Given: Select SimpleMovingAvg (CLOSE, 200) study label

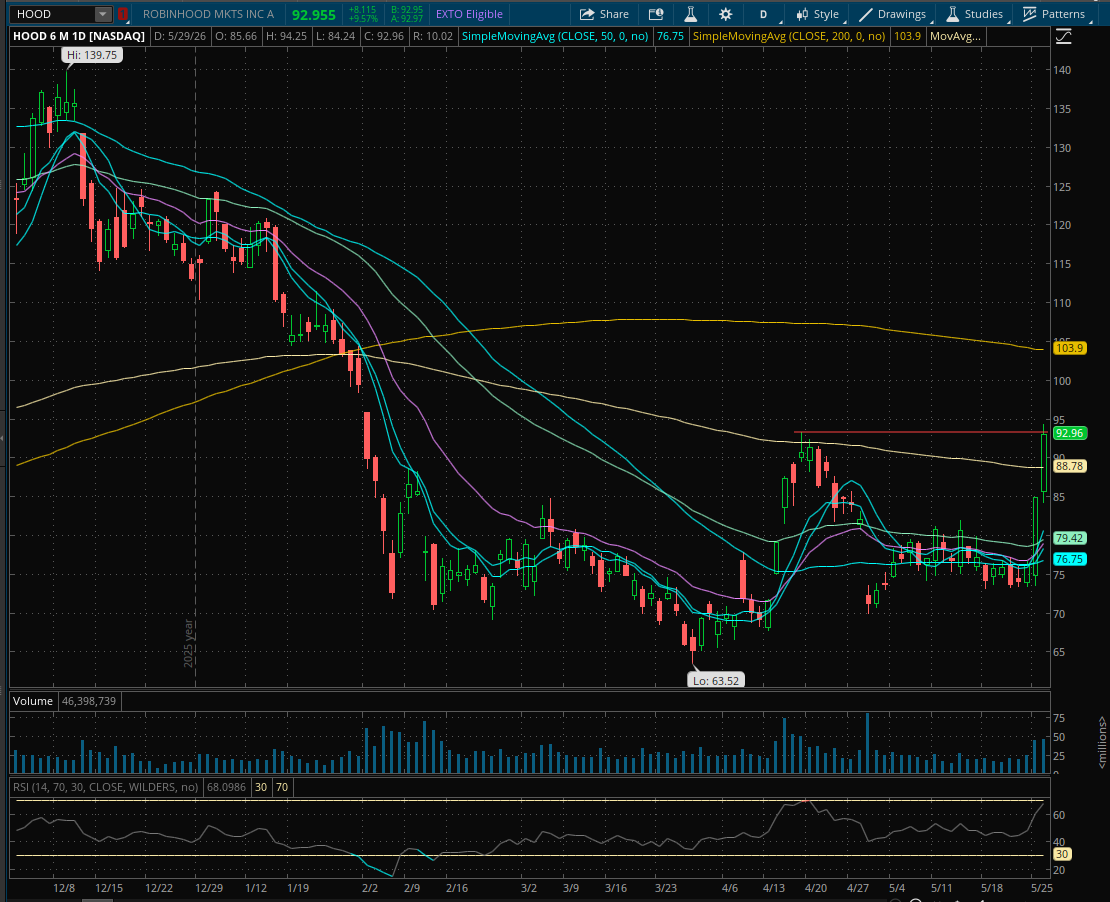Looking at the screenshot, I should click(789, 35).
